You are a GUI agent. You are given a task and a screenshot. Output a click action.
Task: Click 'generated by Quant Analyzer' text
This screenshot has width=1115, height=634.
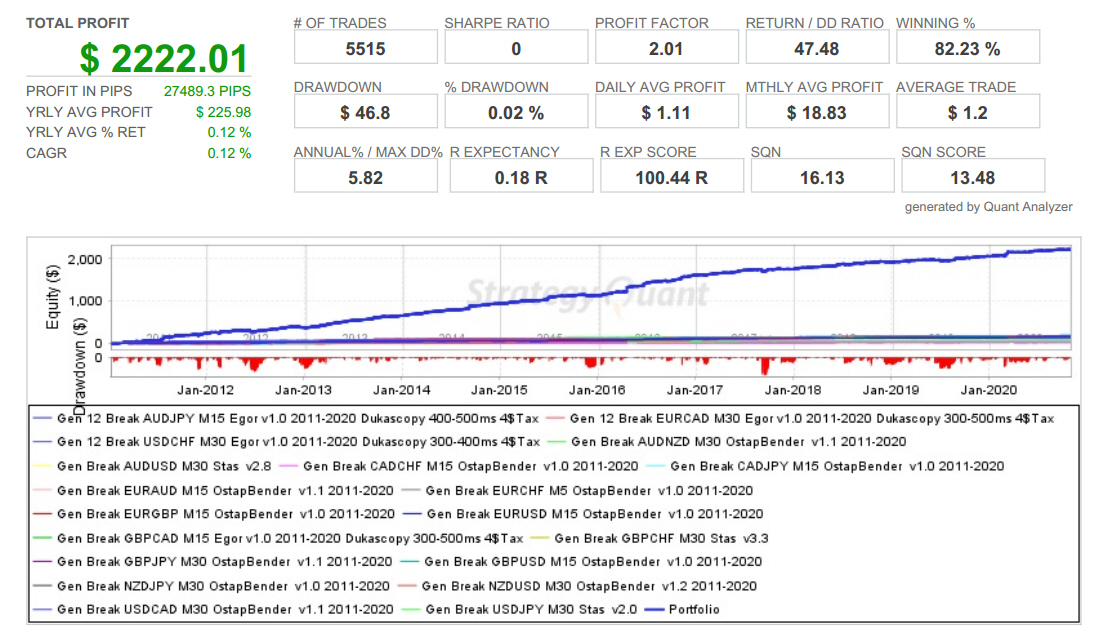(x=988, y=207)
